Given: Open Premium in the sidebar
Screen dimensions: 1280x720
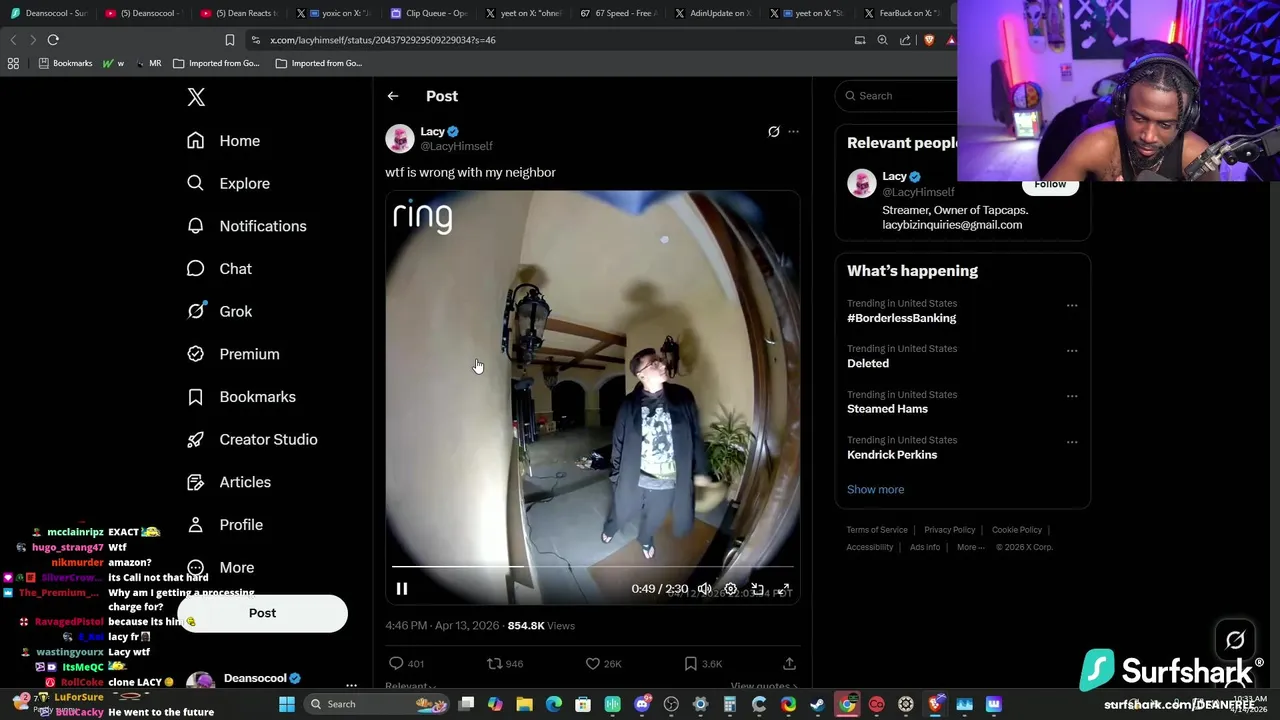Looking at the screenshot, I should click(233, 354).
